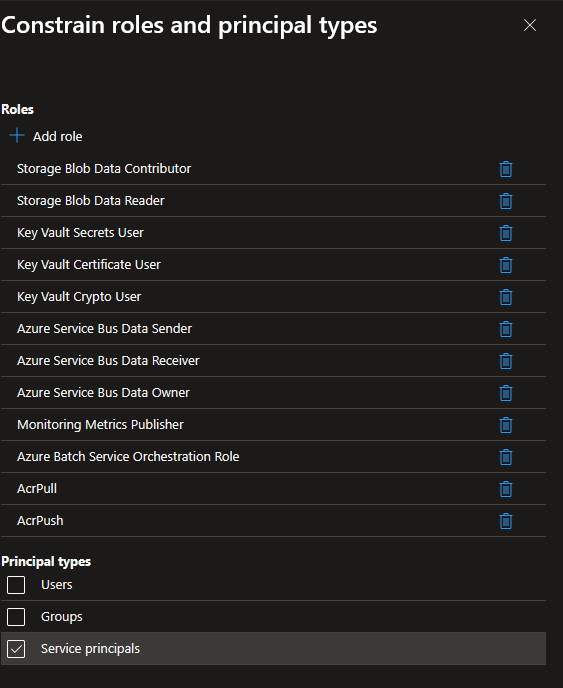Enable the Users principal type checkbox
Screen dimensions: 563x688
pyautogui.click(x=16, y=585)
